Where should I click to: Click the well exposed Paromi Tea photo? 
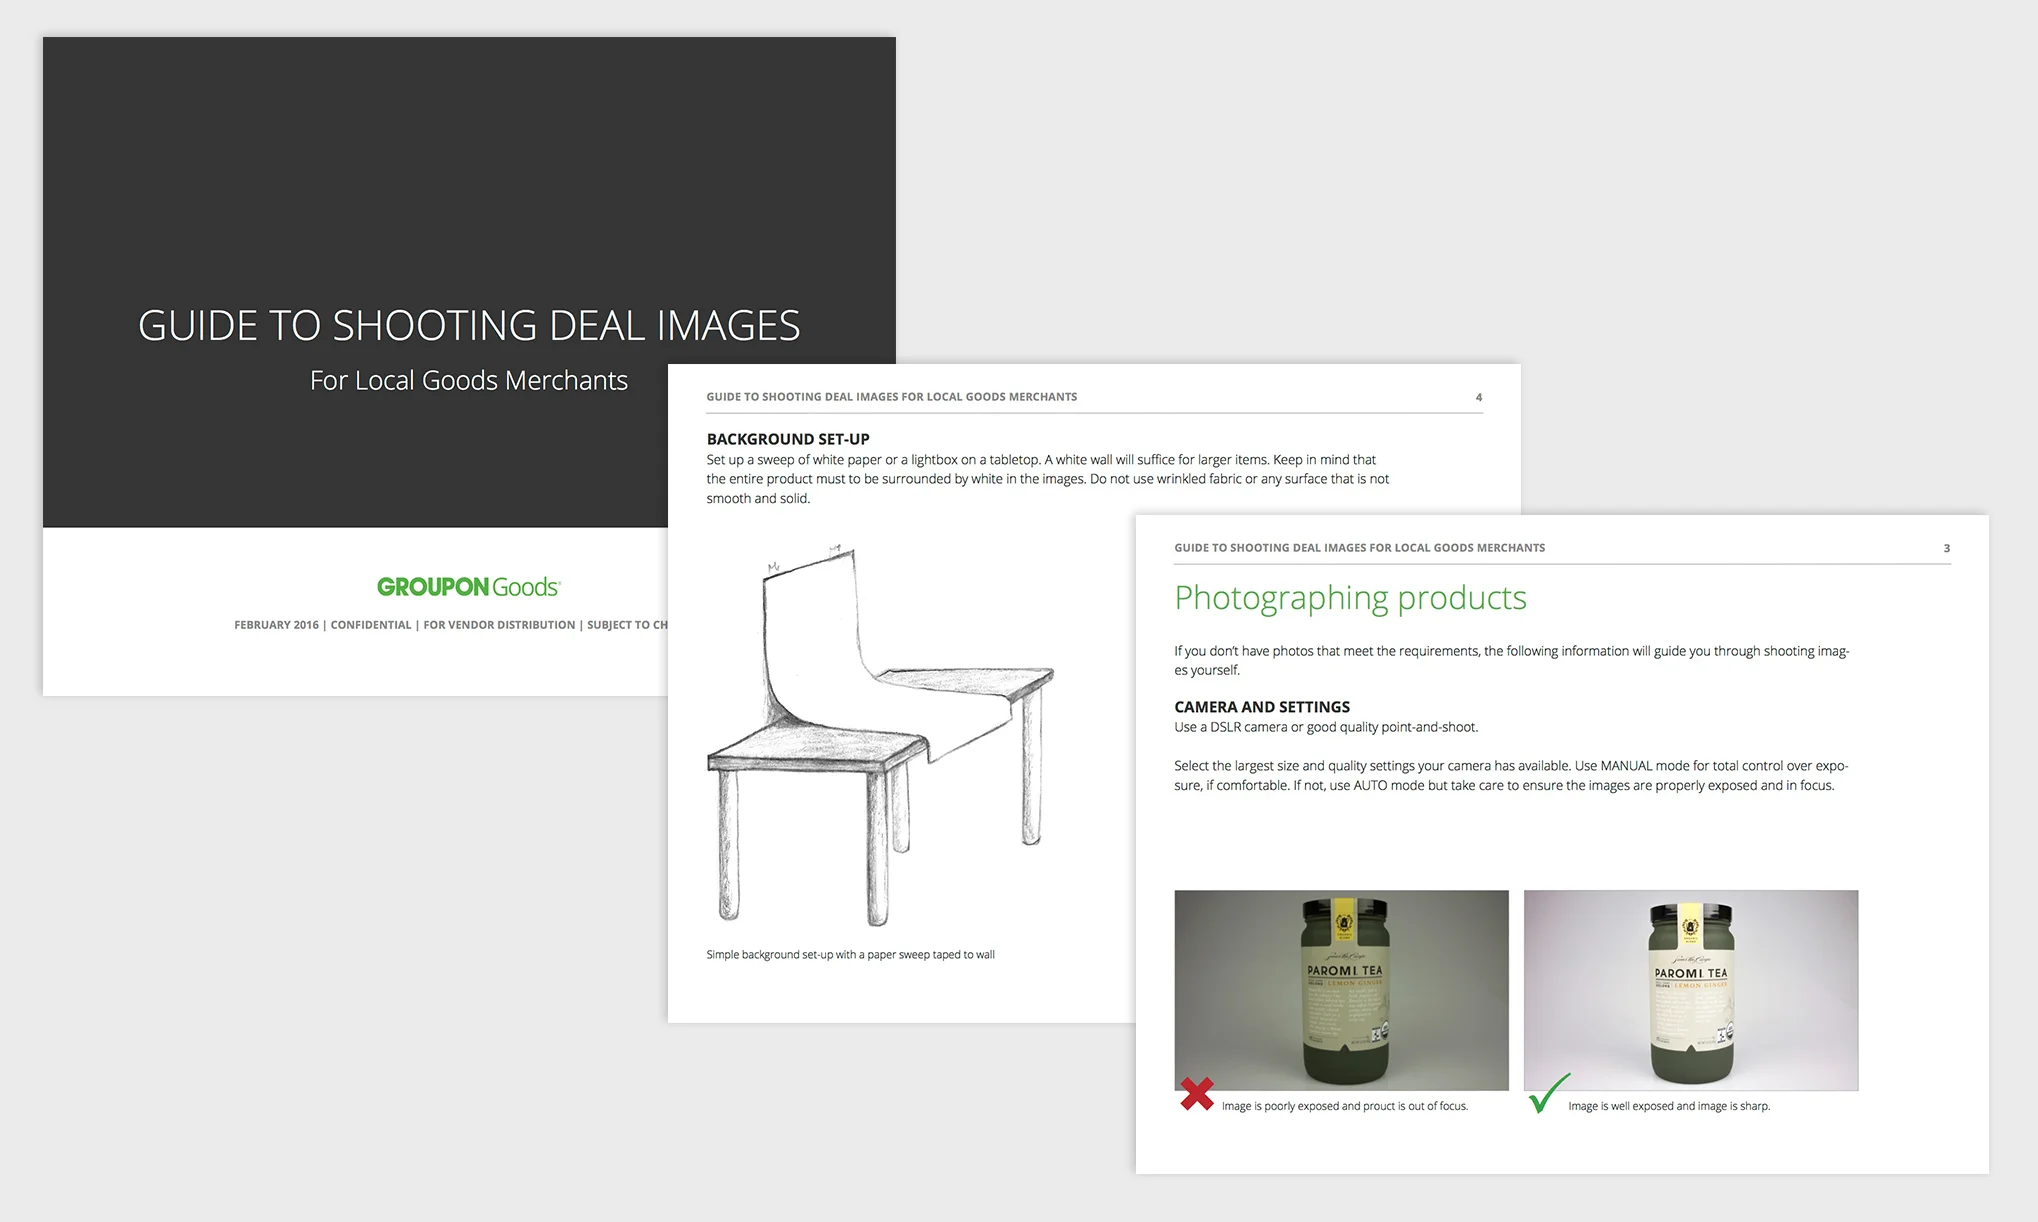(x=1690, y=989)
